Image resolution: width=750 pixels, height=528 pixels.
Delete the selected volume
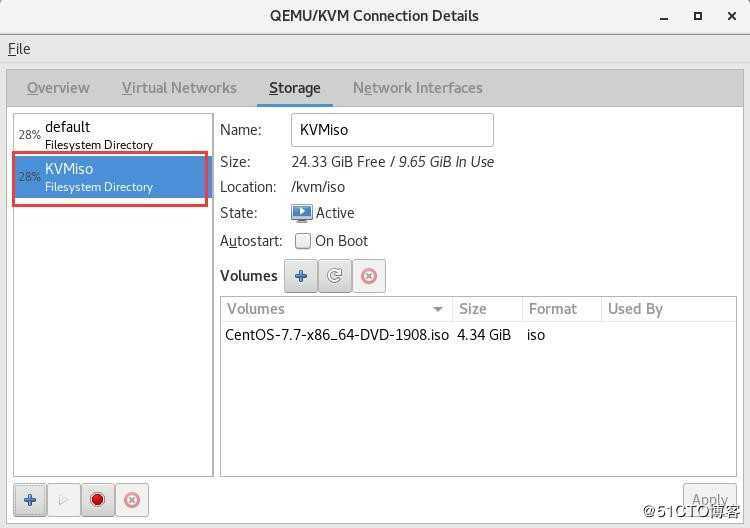coord(369,276)
